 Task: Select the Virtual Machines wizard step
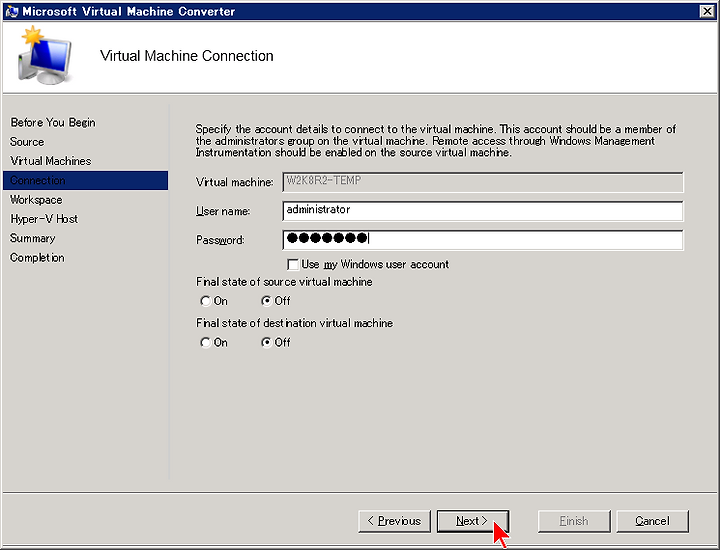pos(51,161)
